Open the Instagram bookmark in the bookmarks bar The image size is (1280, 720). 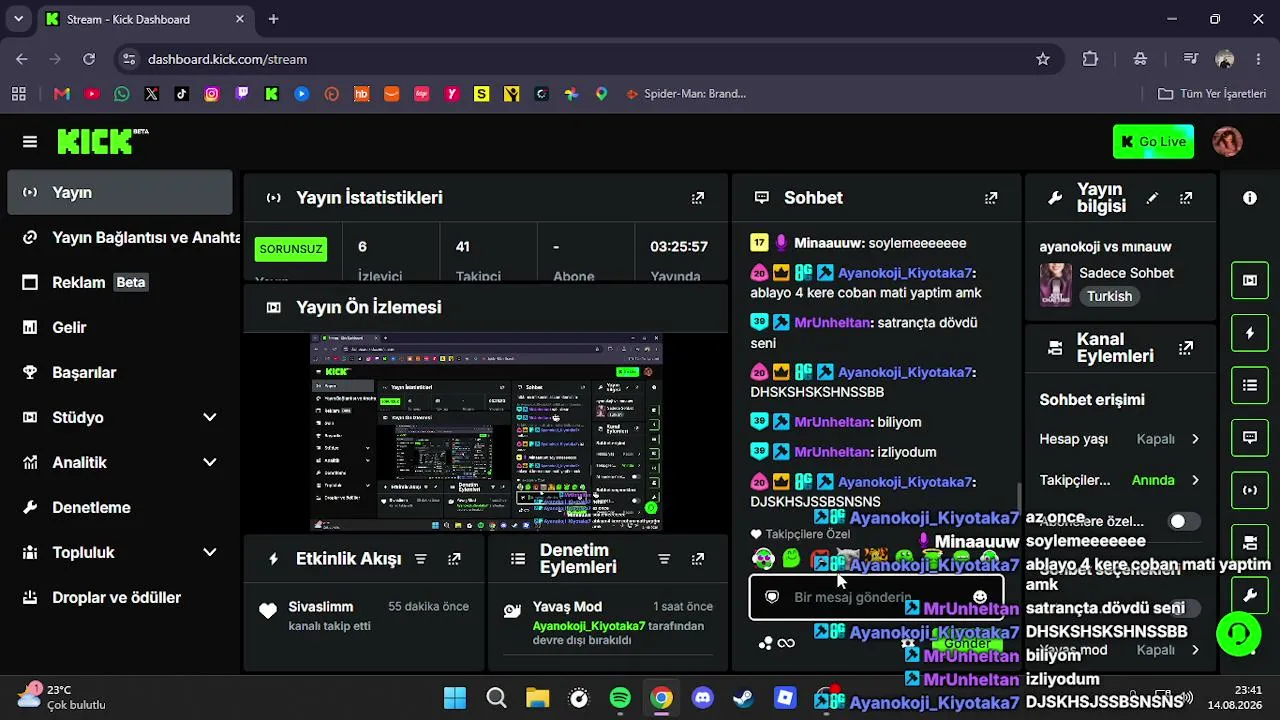(x=211, y=94)
